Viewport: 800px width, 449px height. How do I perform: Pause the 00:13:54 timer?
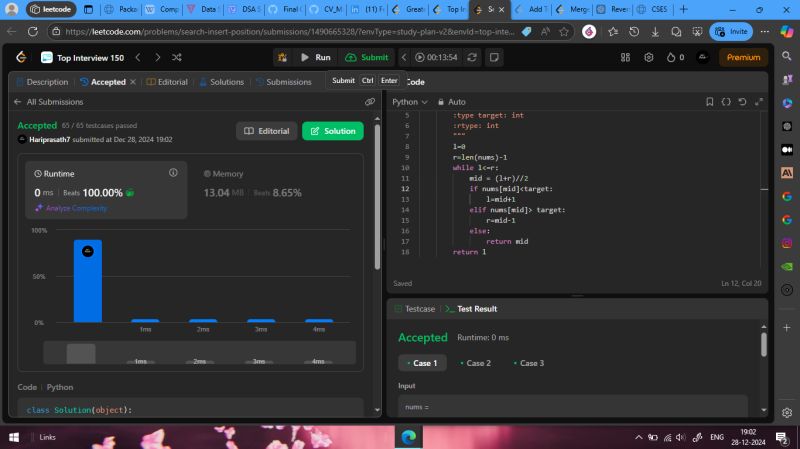tap(436, 58)
